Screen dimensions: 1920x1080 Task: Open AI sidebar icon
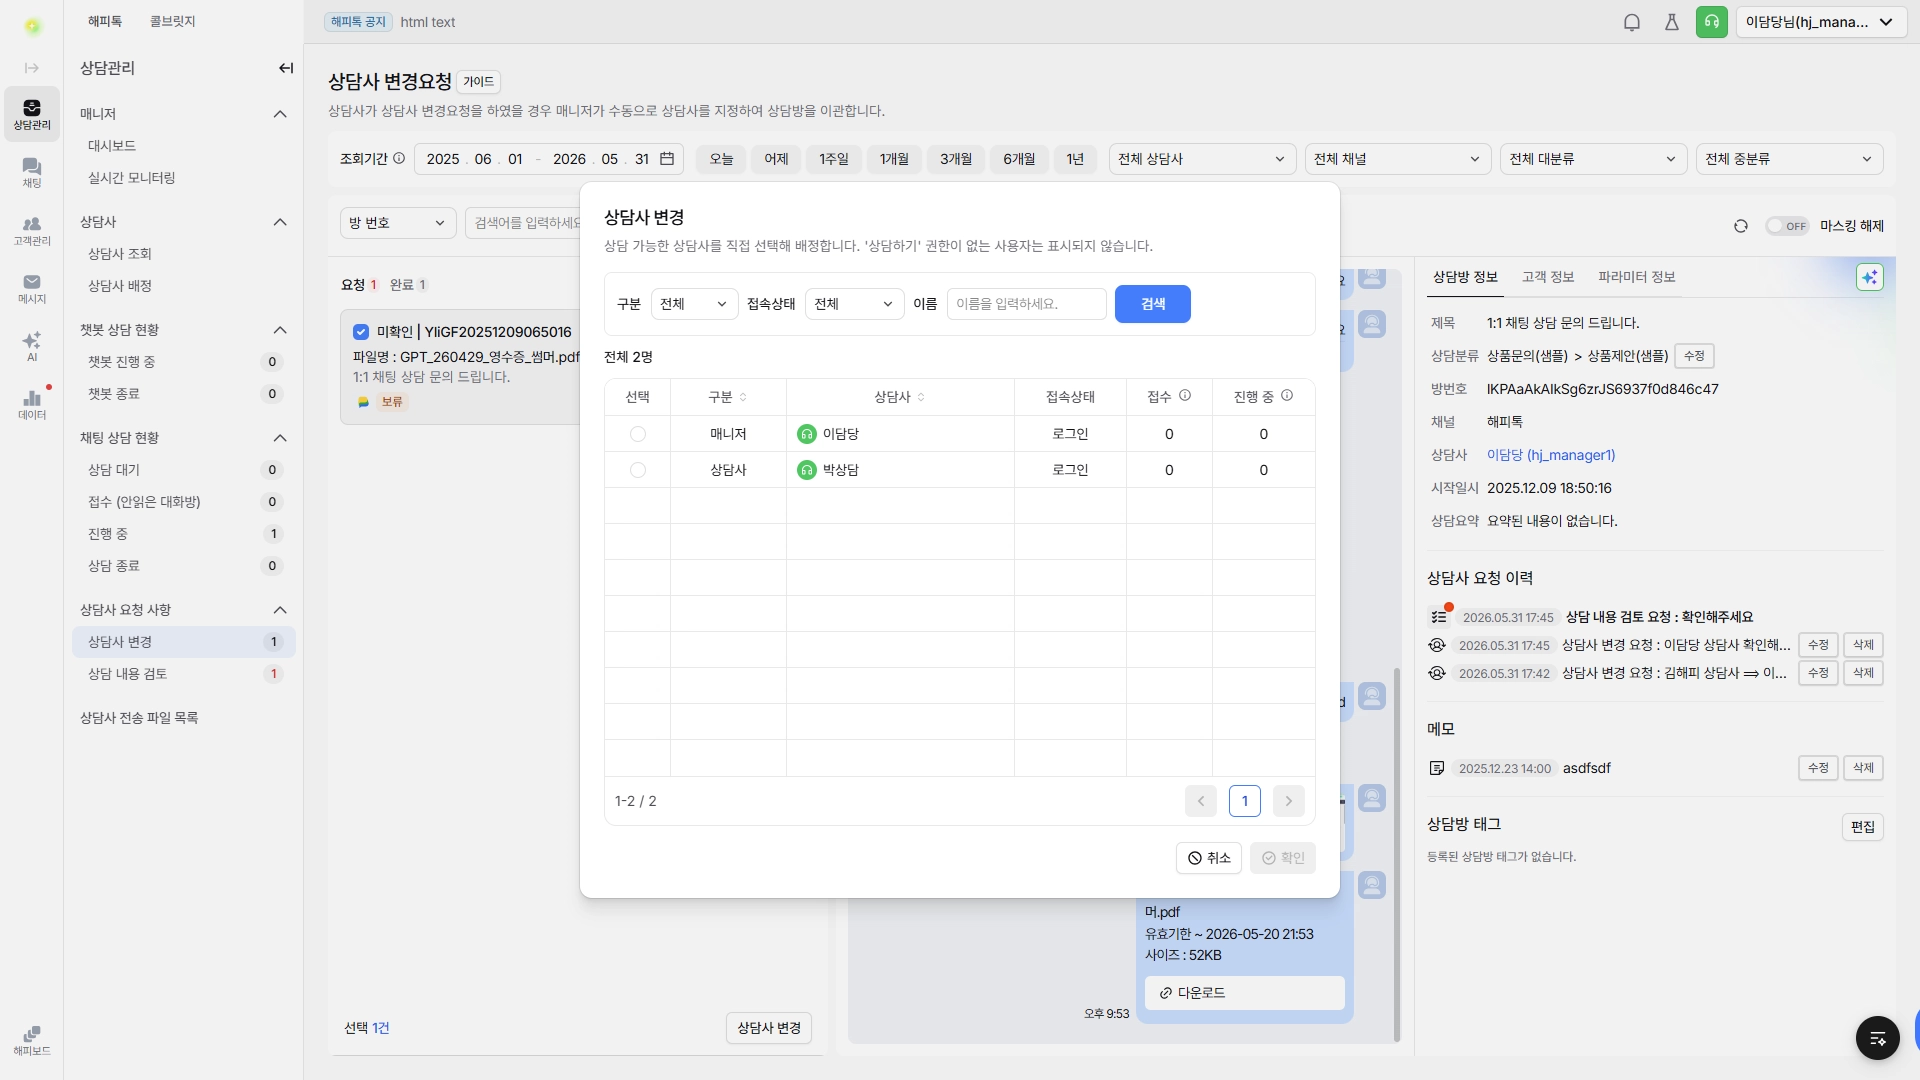pos(32,346)
